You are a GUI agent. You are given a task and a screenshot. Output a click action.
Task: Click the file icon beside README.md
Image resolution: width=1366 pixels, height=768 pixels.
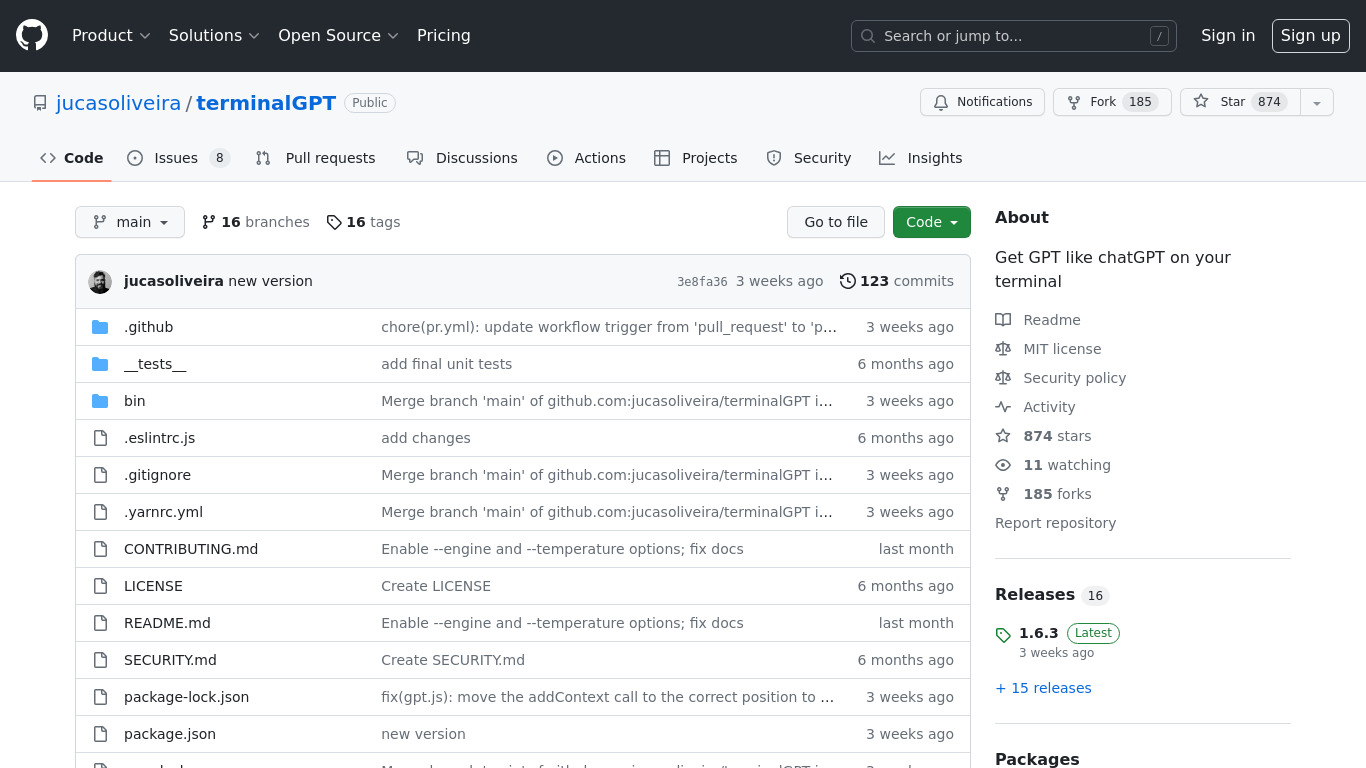pos(100,623)
